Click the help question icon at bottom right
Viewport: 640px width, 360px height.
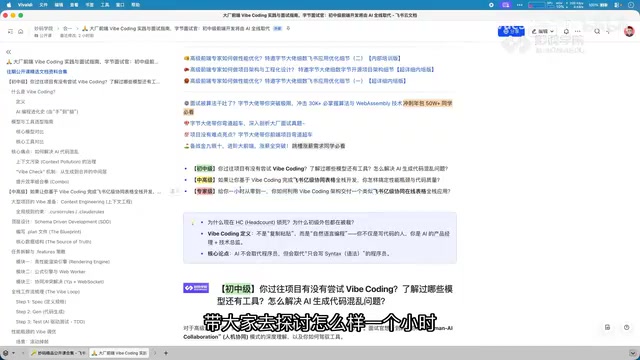(x=627, y=327)
